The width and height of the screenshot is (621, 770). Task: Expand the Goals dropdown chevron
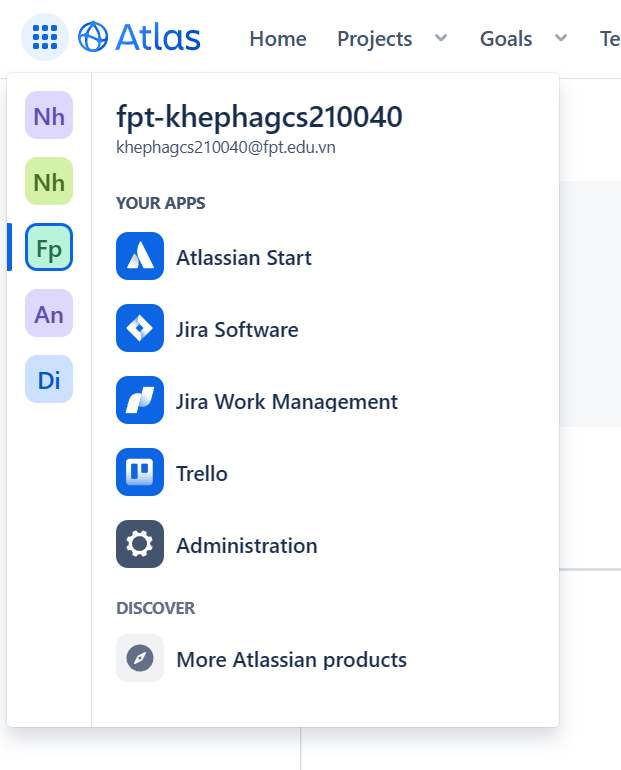[x=561, y=38]
